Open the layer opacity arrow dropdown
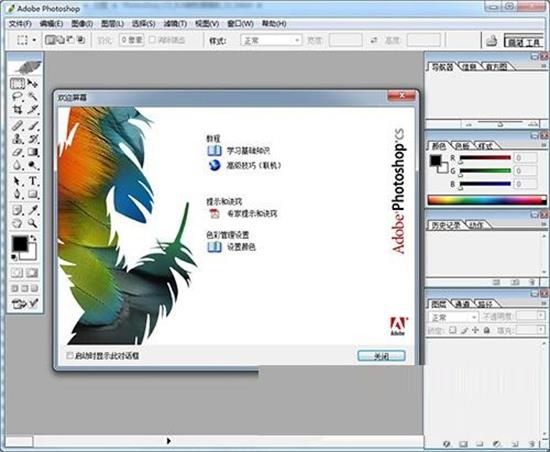Screen dimensions: 550x452 point(541,316)
